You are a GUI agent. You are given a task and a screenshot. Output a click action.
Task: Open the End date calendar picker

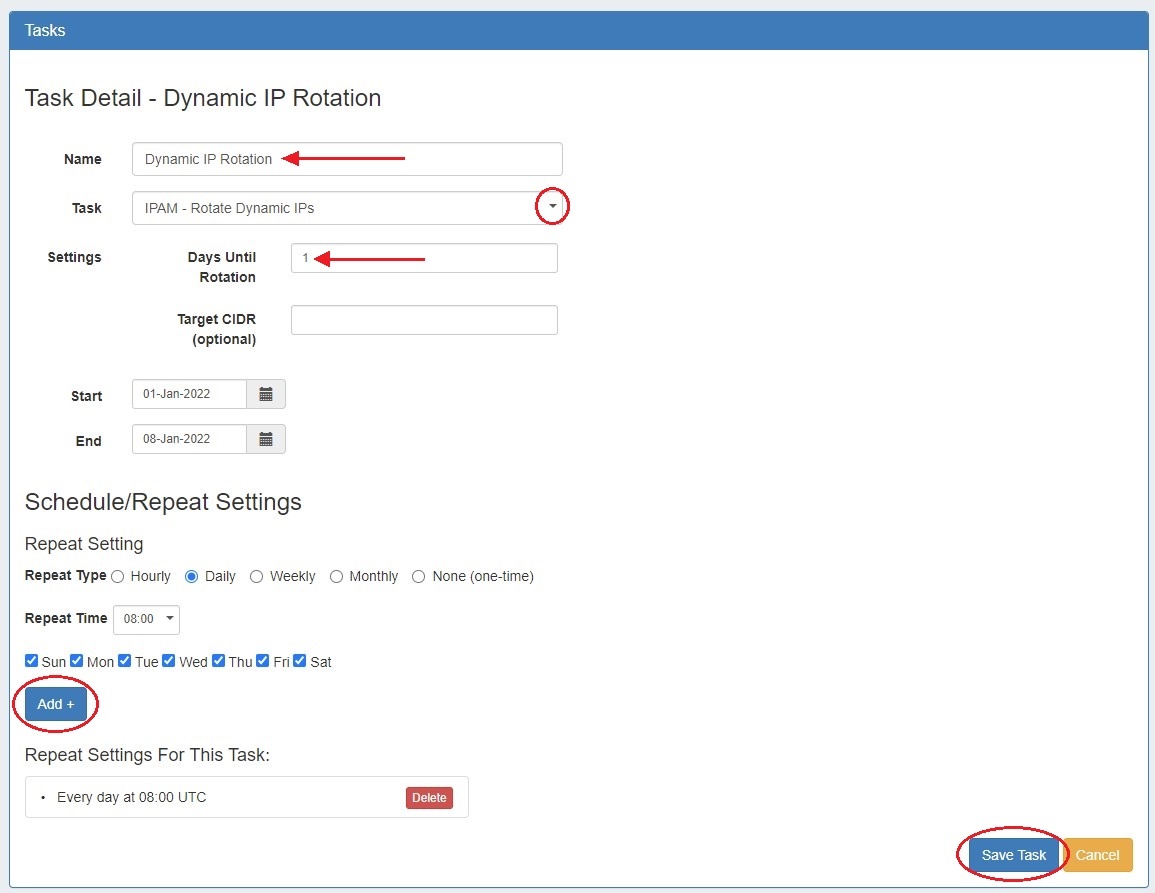[x=266, y=439]
